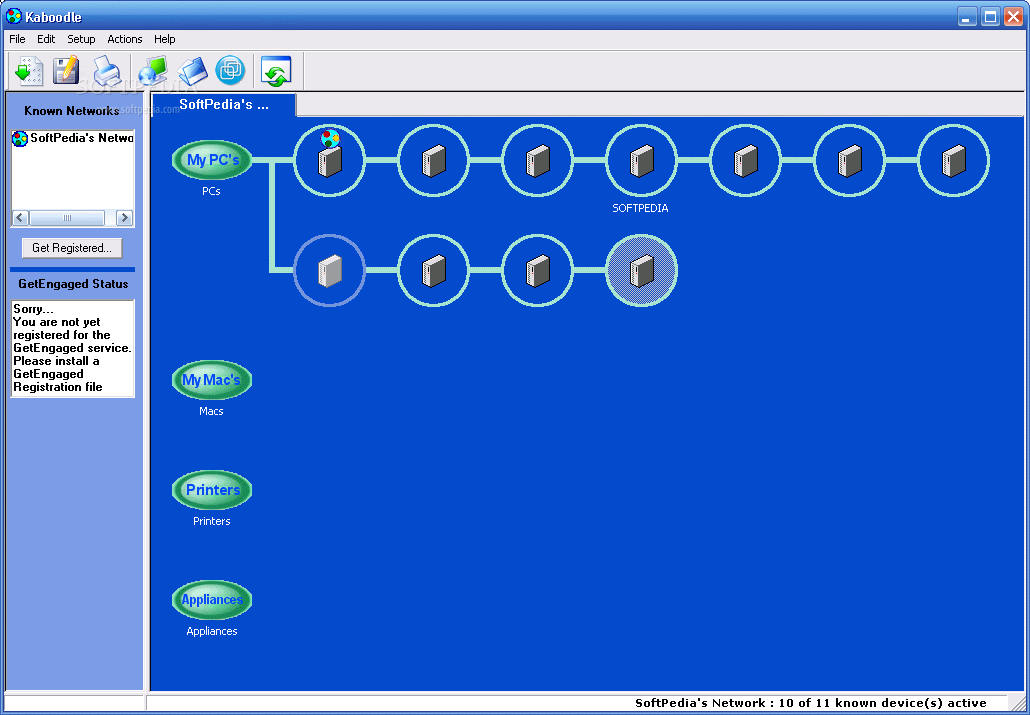The width and height of the screenshot is (1030, 715).
Task: Open the File menu
Action: click(17, 39)
